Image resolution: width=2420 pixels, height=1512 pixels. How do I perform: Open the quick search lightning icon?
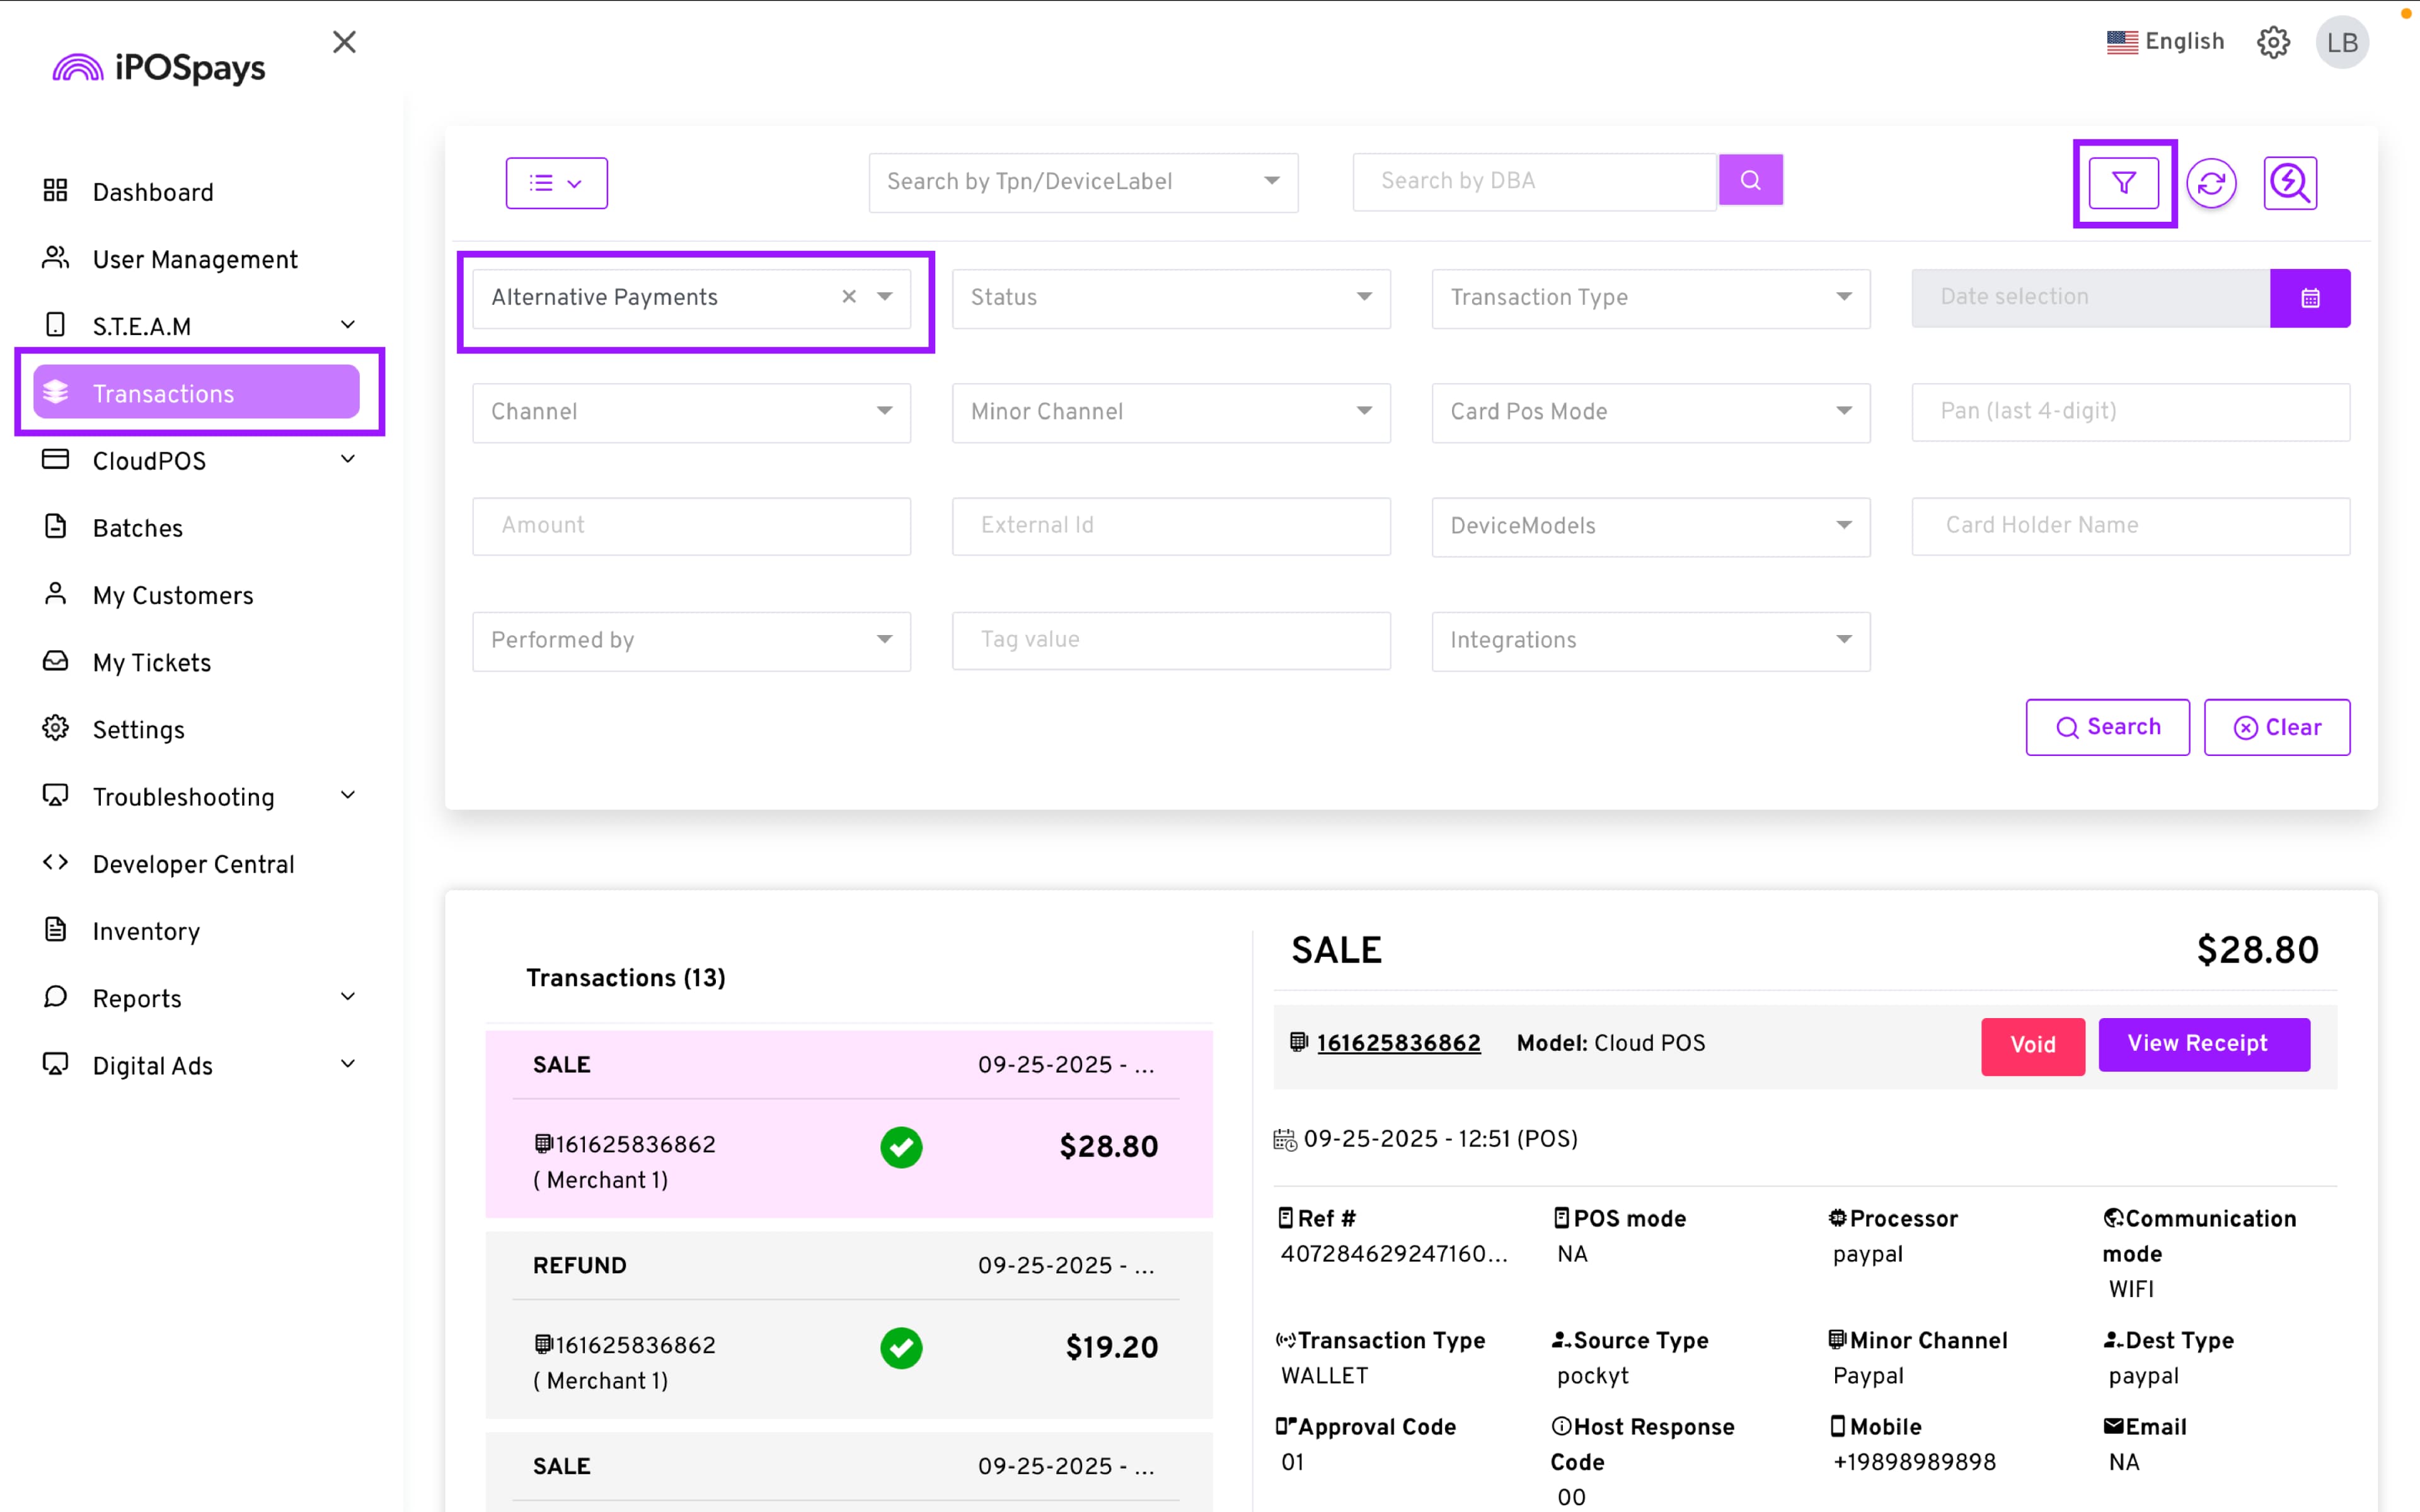(2289, 183)
